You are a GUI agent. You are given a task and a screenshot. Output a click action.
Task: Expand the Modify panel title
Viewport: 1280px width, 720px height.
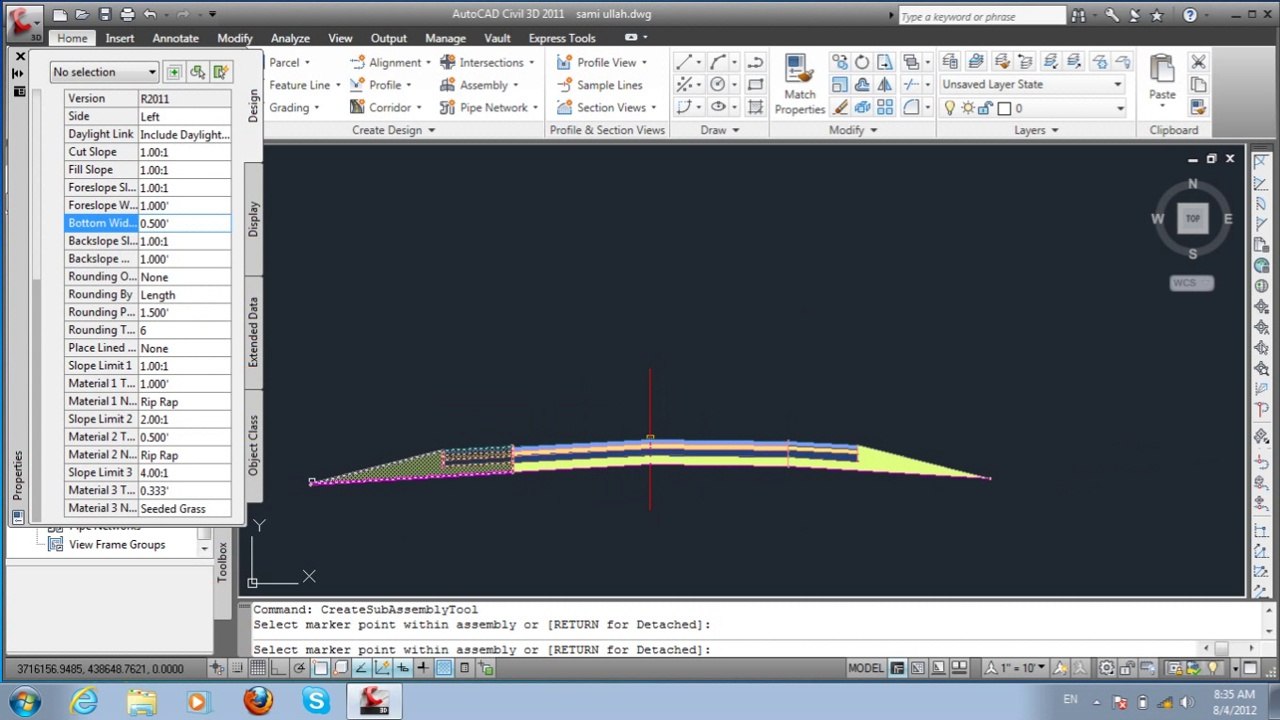(853, 130)
